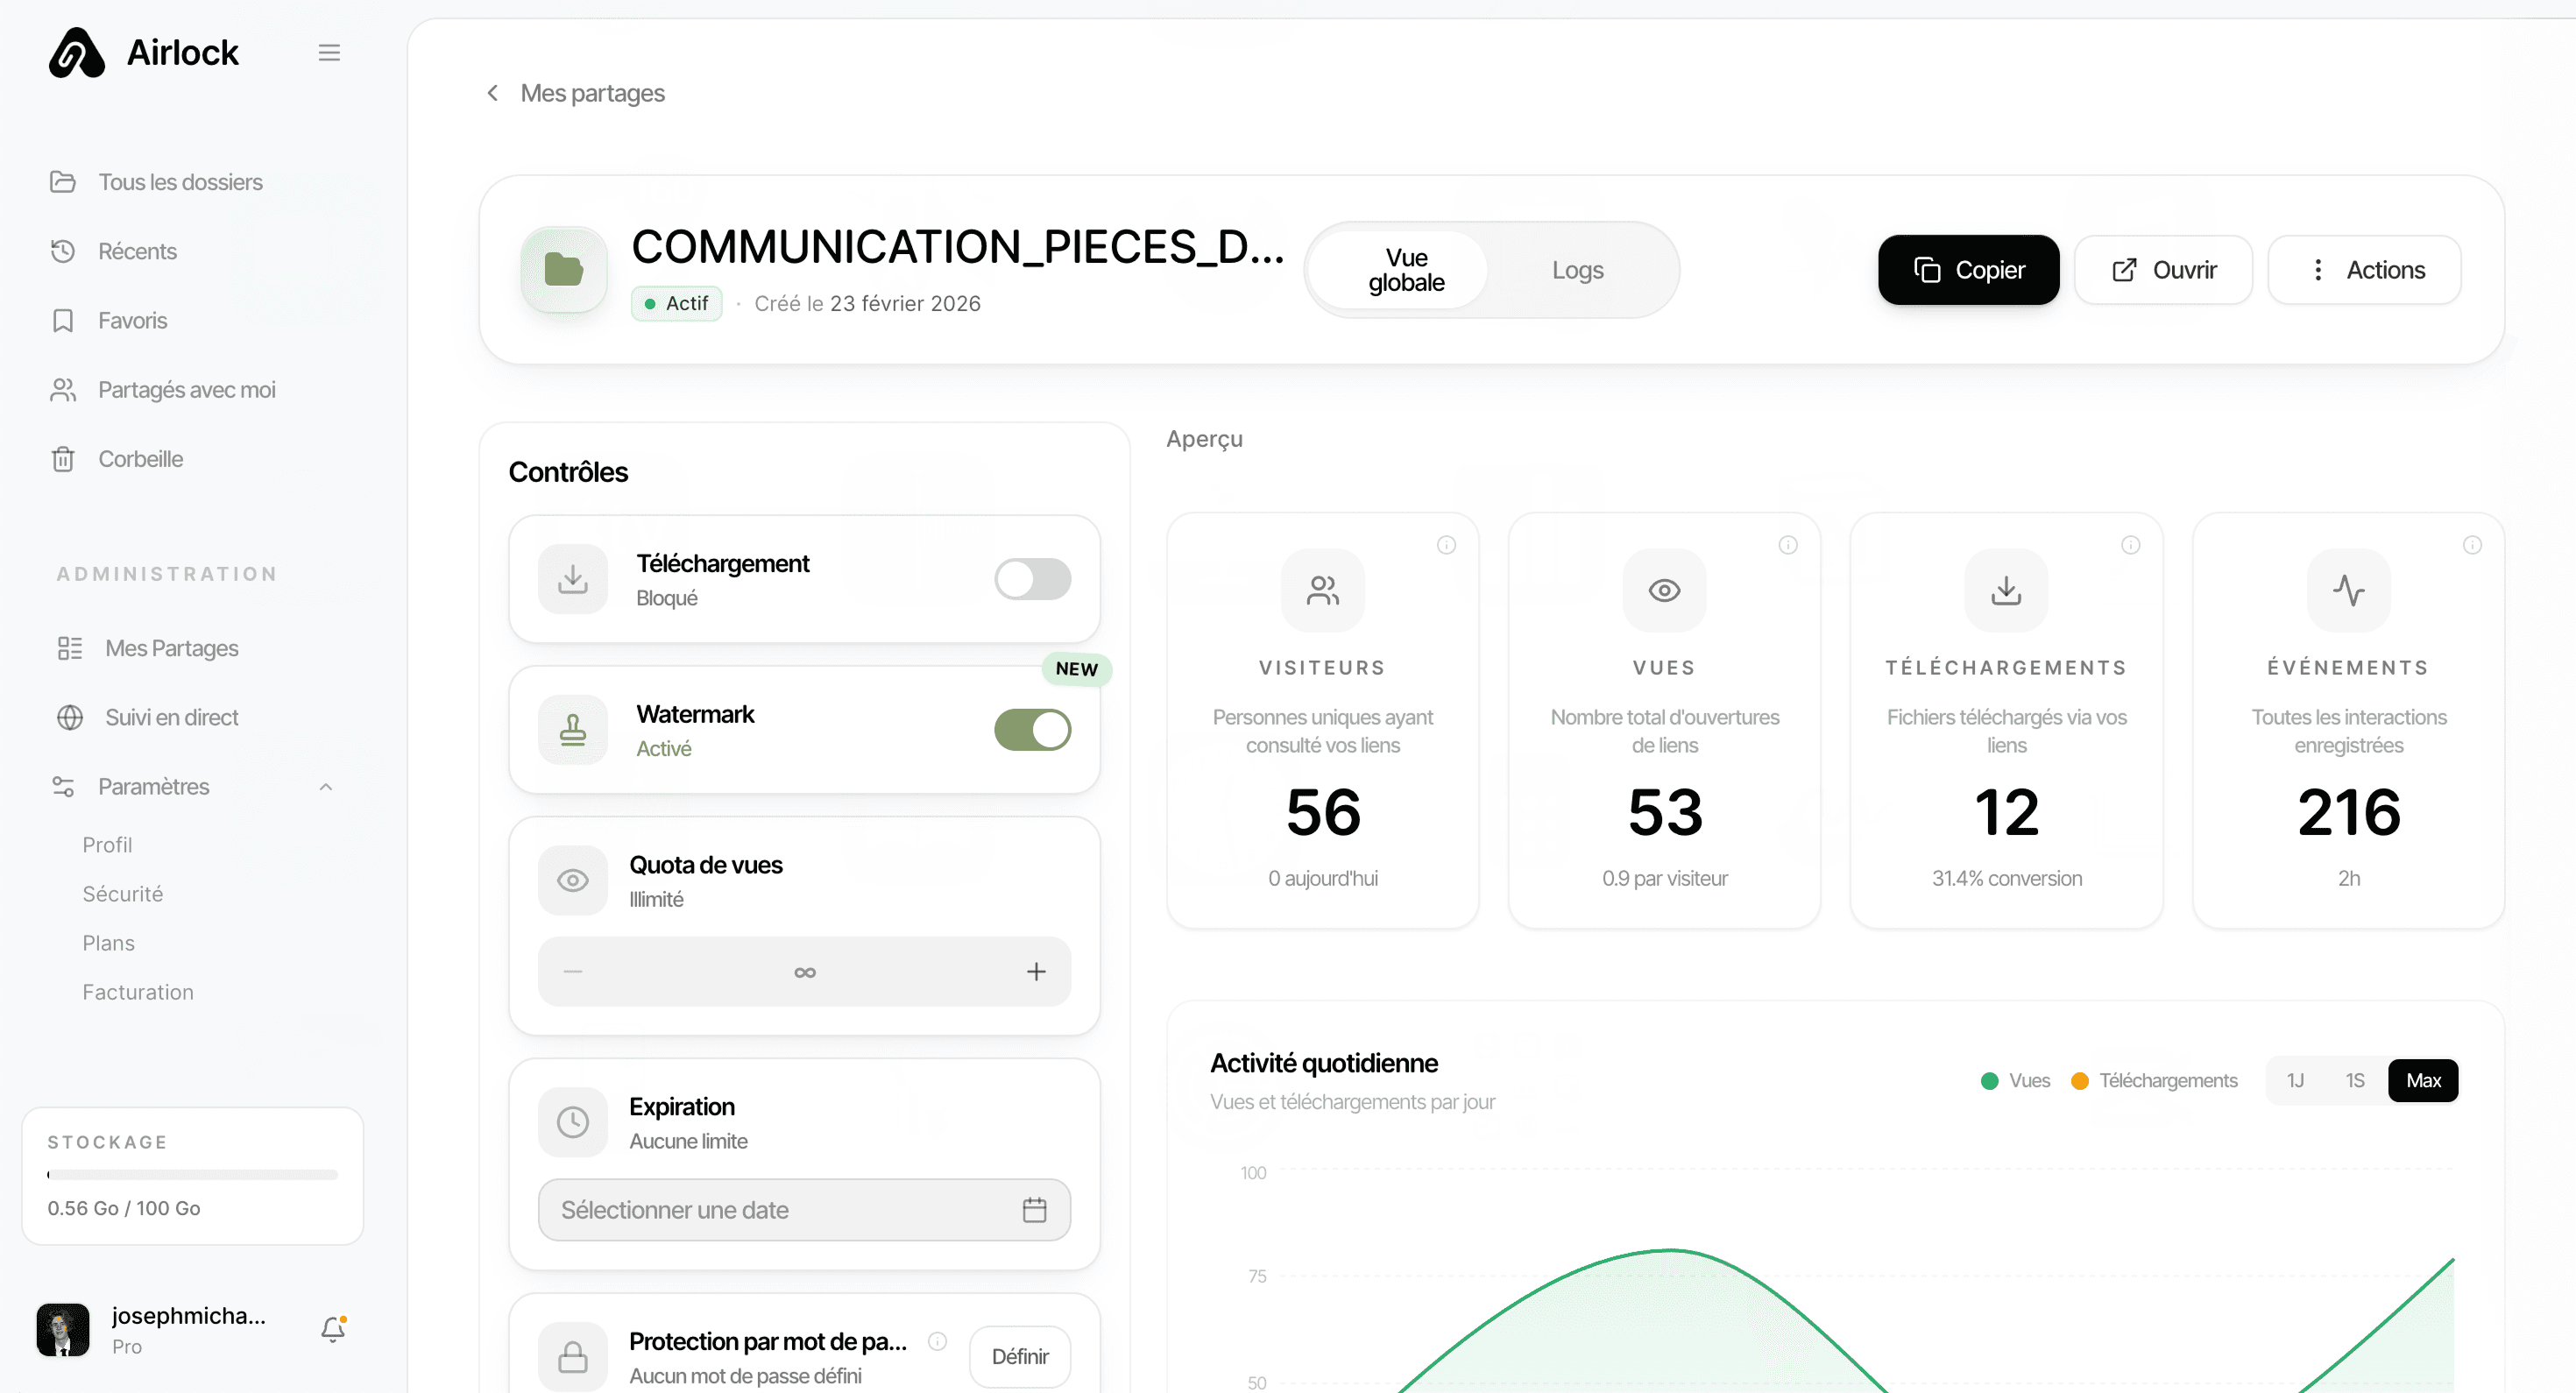This screenshot has width=2576, height=1393.
Task: Click the Téléchargement download icon in Contrôles
Action: [573, 579]
